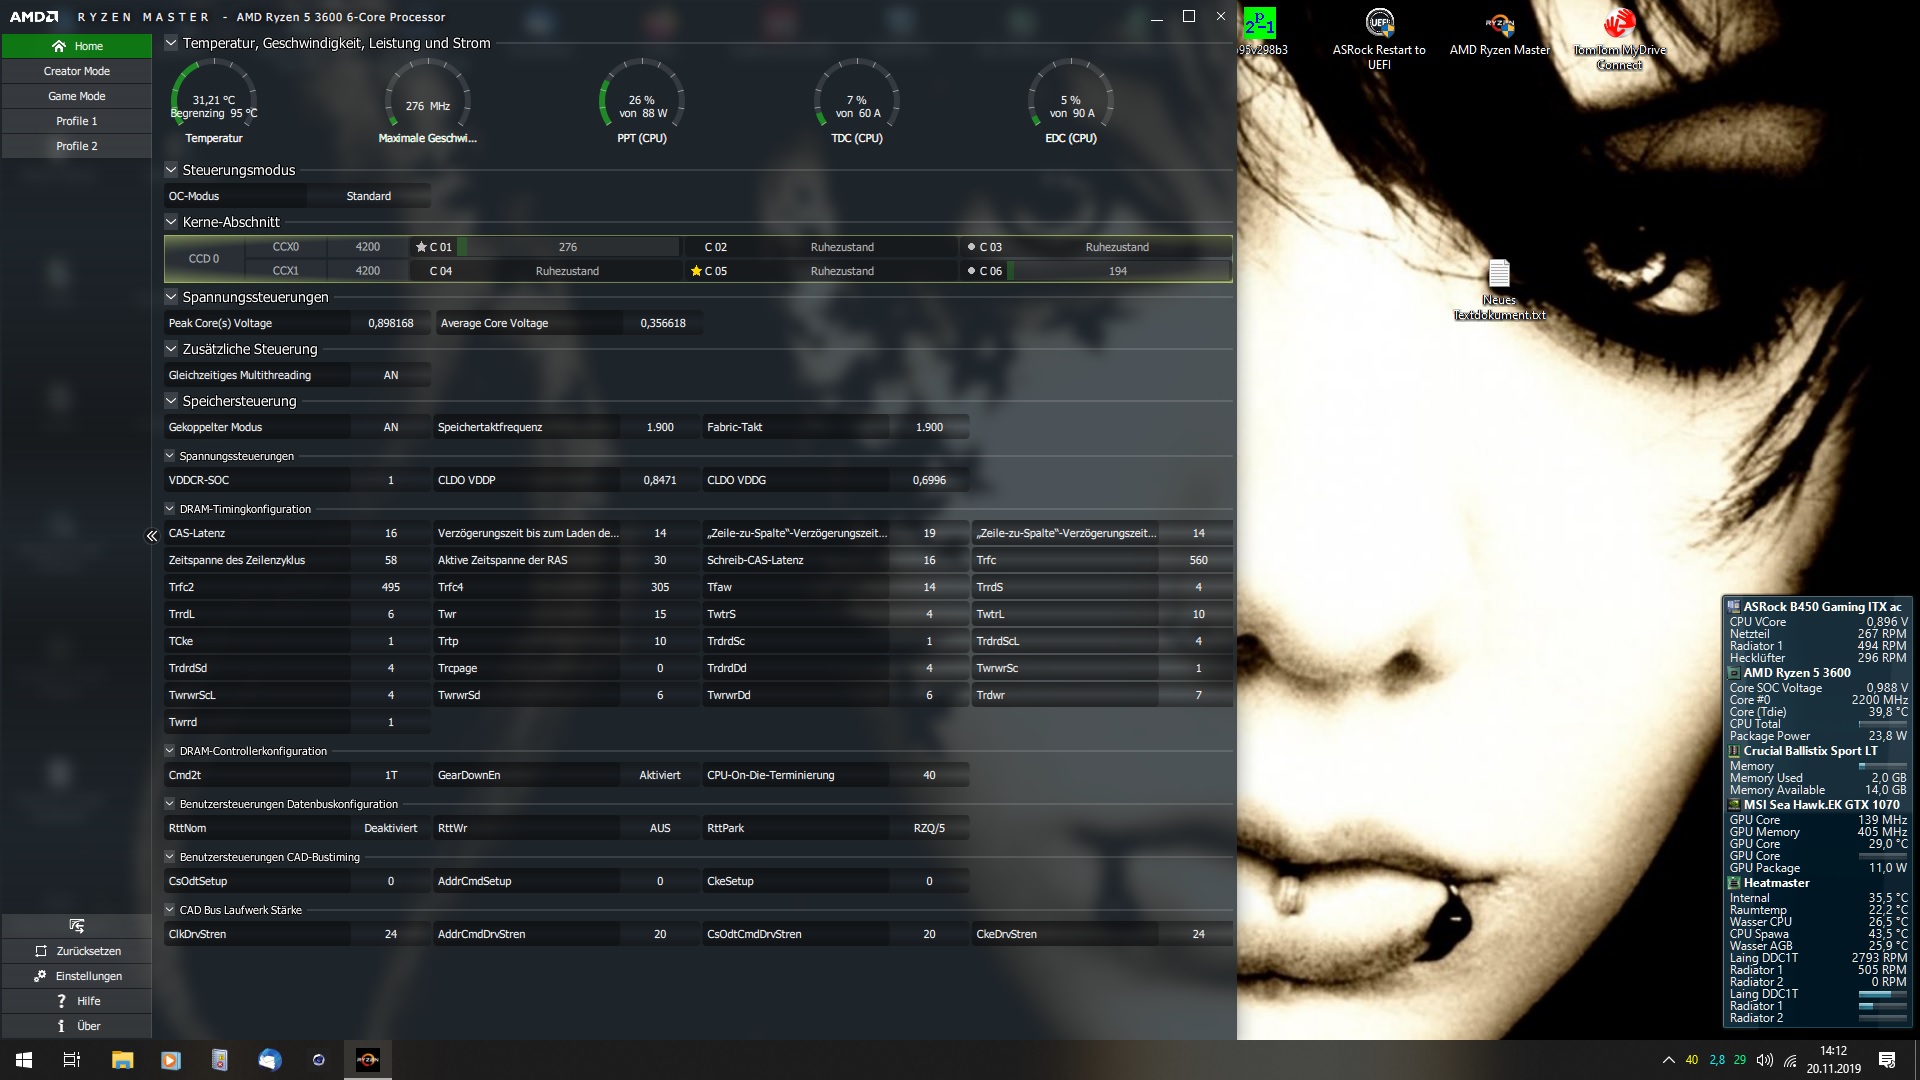Open Einstellungen in the sidebar
This screenshot has width=1920, height=1080.
pos(77,976)
